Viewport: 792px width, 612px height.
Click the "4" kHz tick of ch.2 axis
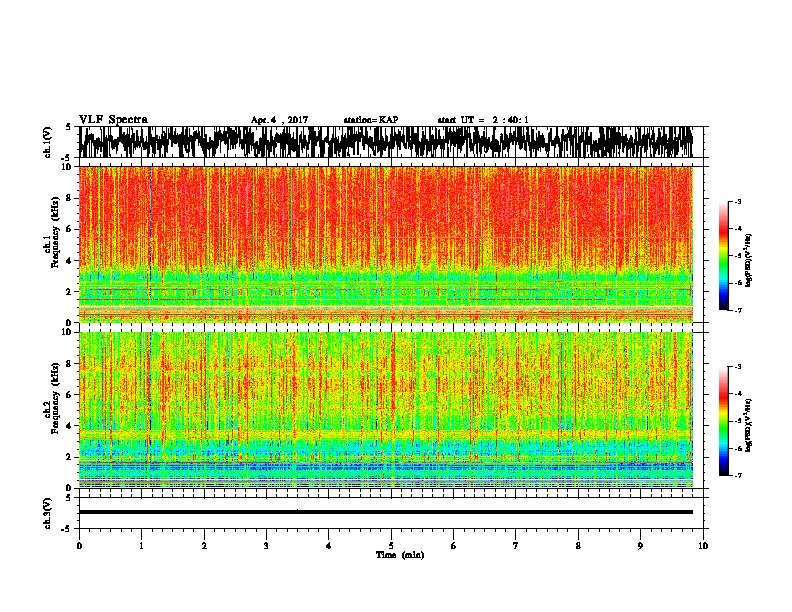click(70, 426)
